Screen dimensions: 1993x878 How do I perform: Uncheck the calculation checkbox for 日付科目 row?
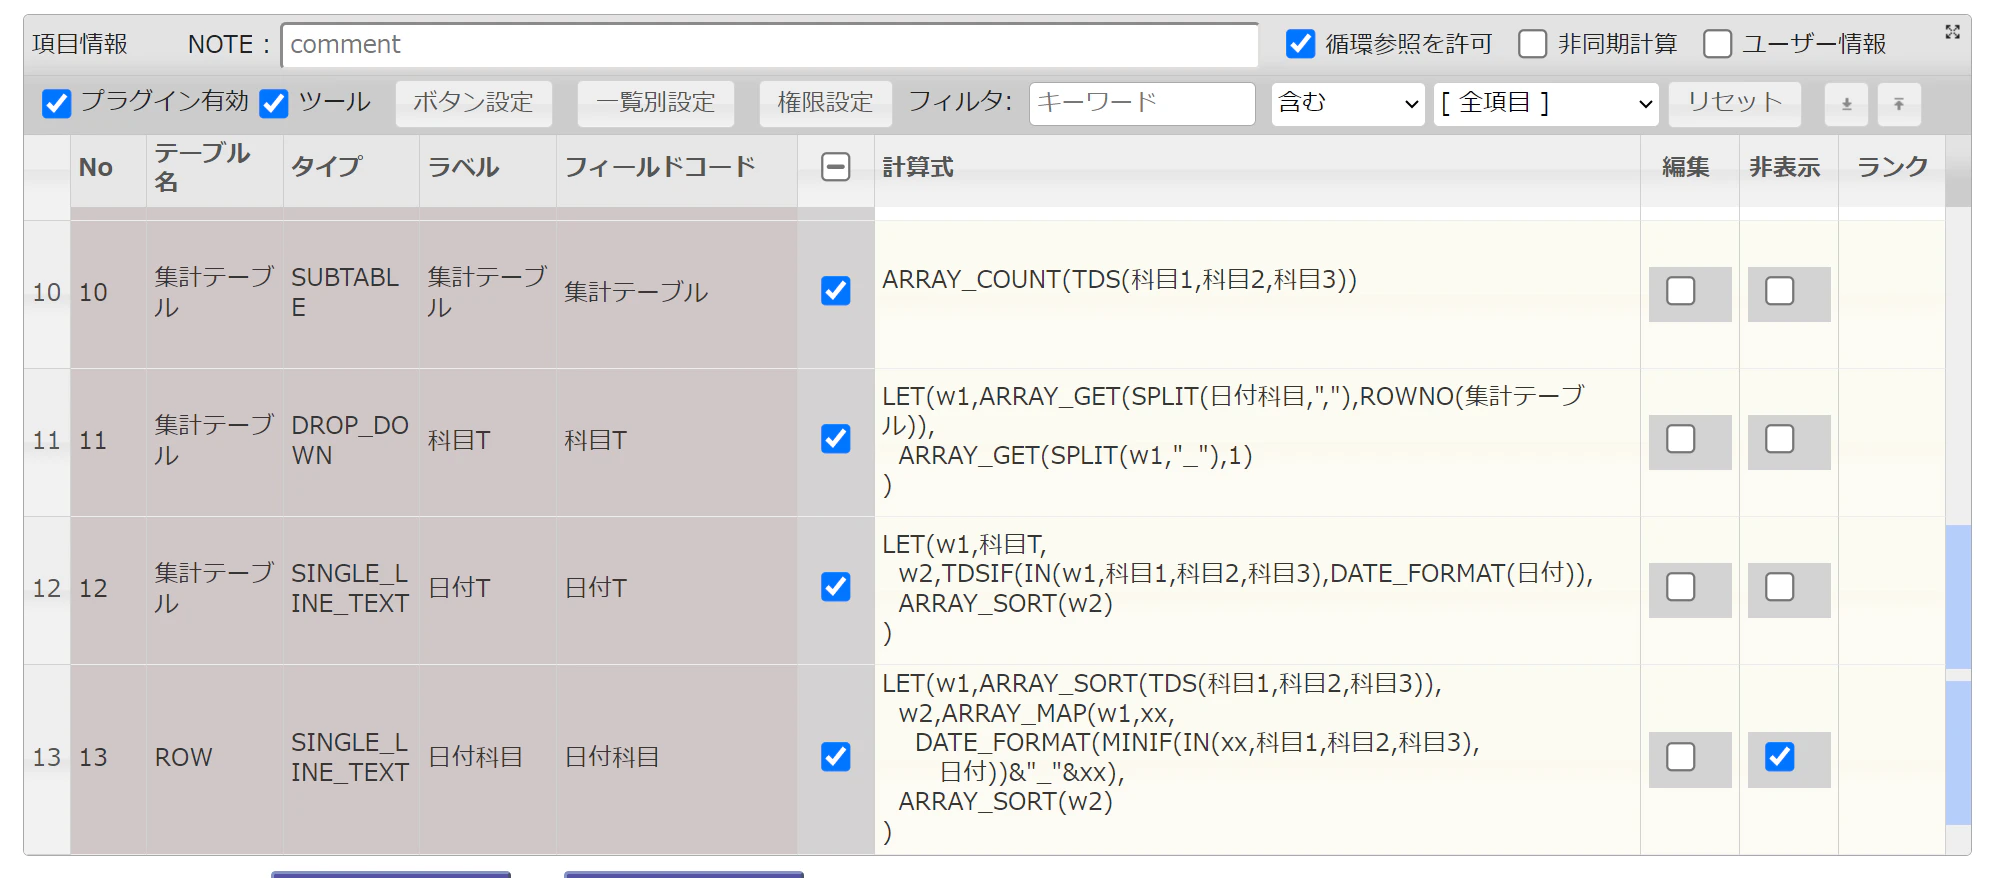835,757
